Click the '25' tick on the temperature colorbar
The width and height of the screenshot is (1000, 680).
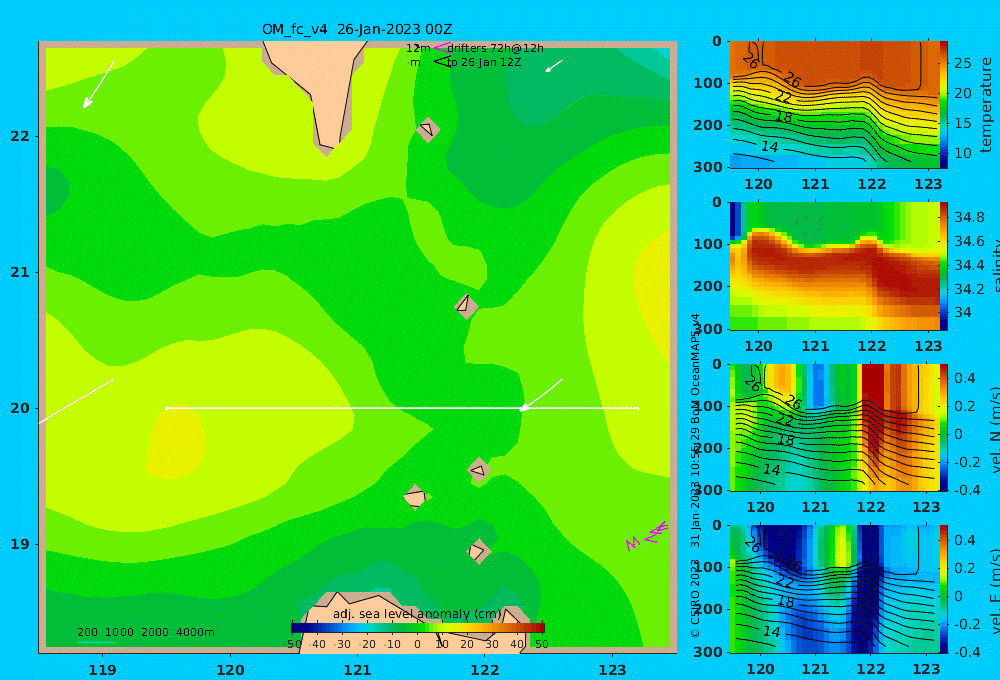pos(963,63)
